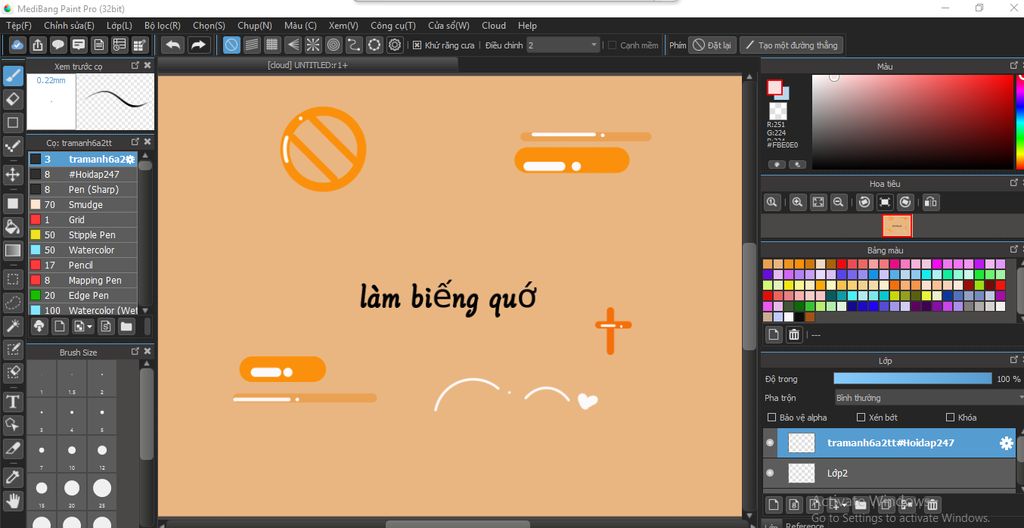
Task: Select the Watercolor brush with size 50
Action: 83,250
